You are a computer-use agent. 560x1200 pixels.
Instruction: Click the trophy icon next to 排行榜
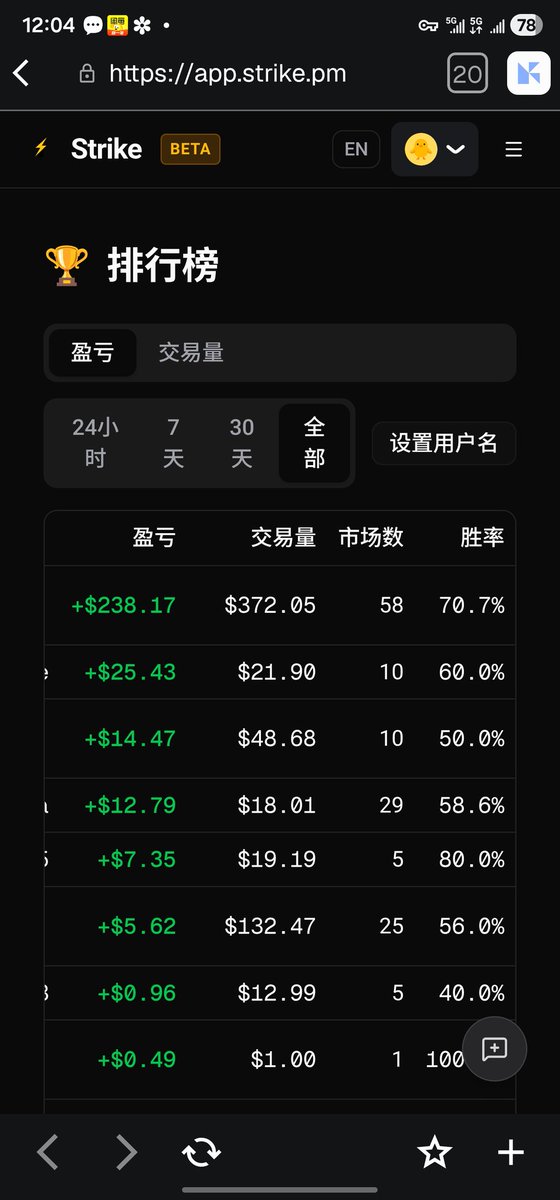[67, 266]
